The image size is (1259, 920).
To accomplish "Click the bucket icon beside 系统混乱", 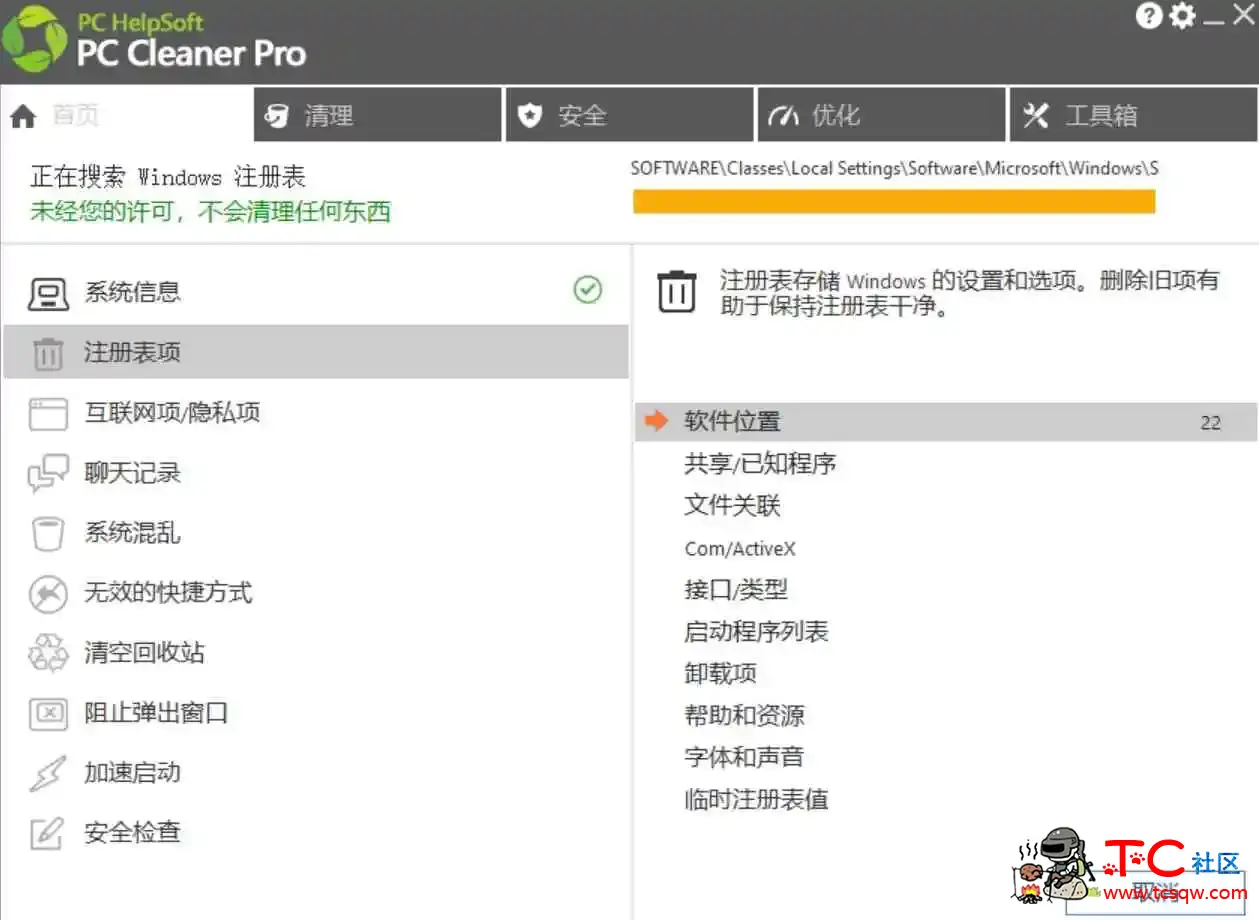I will pos(48,534).
